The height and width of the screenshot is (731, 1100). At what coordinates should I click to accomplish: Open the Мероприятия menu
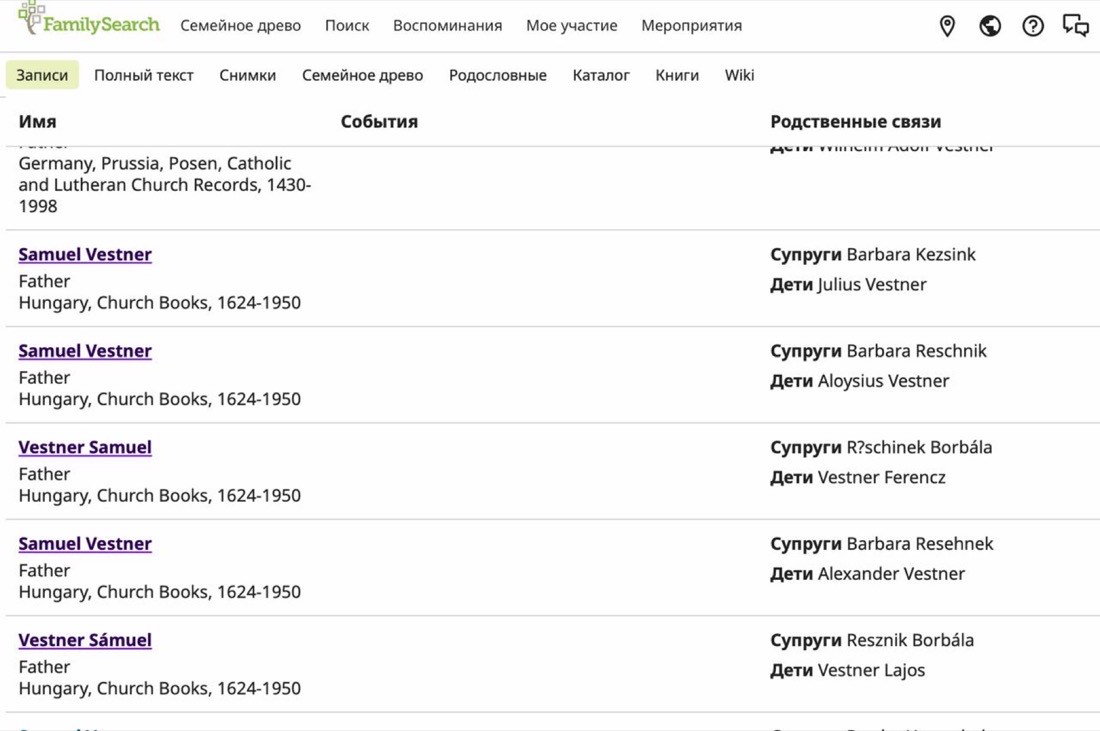pos(692,25)
